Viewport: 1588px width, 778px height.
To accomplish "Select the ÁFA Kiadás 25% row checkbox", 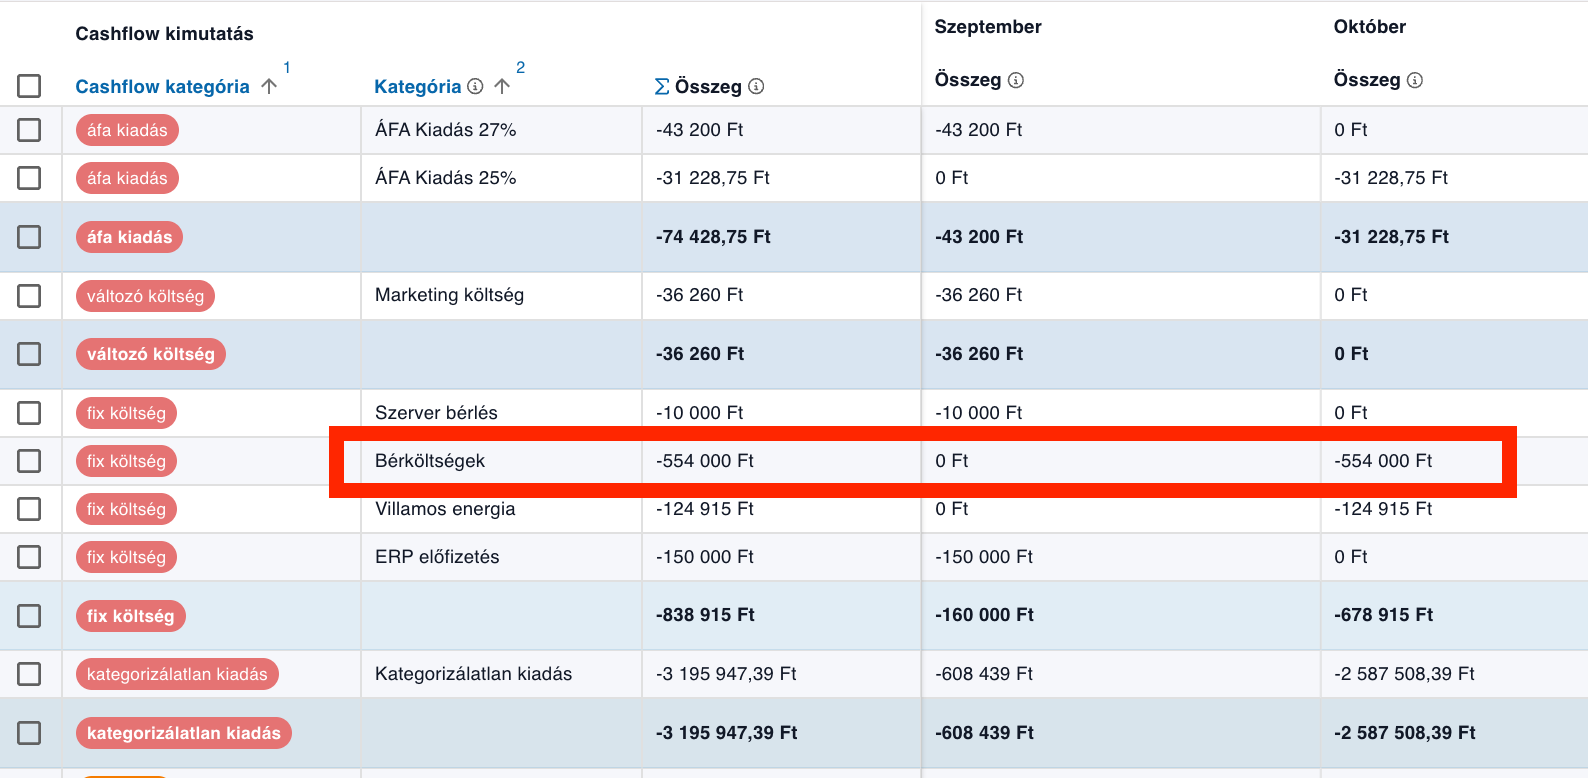I will [x=29, y=178].
